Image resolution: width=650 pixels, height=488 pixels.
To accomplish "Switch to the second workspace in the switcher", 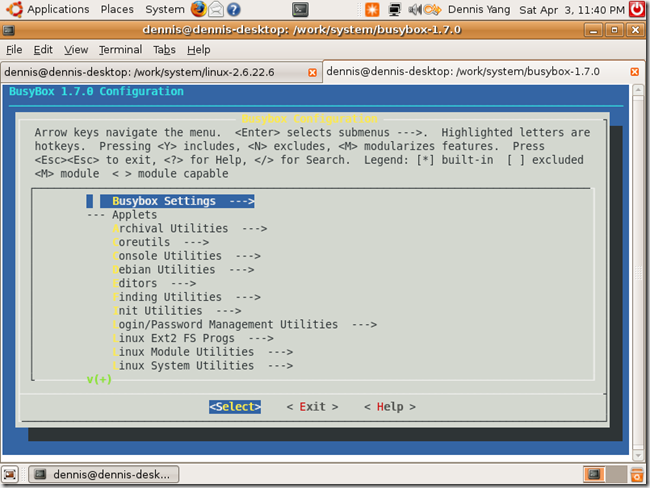I will 616,474.
